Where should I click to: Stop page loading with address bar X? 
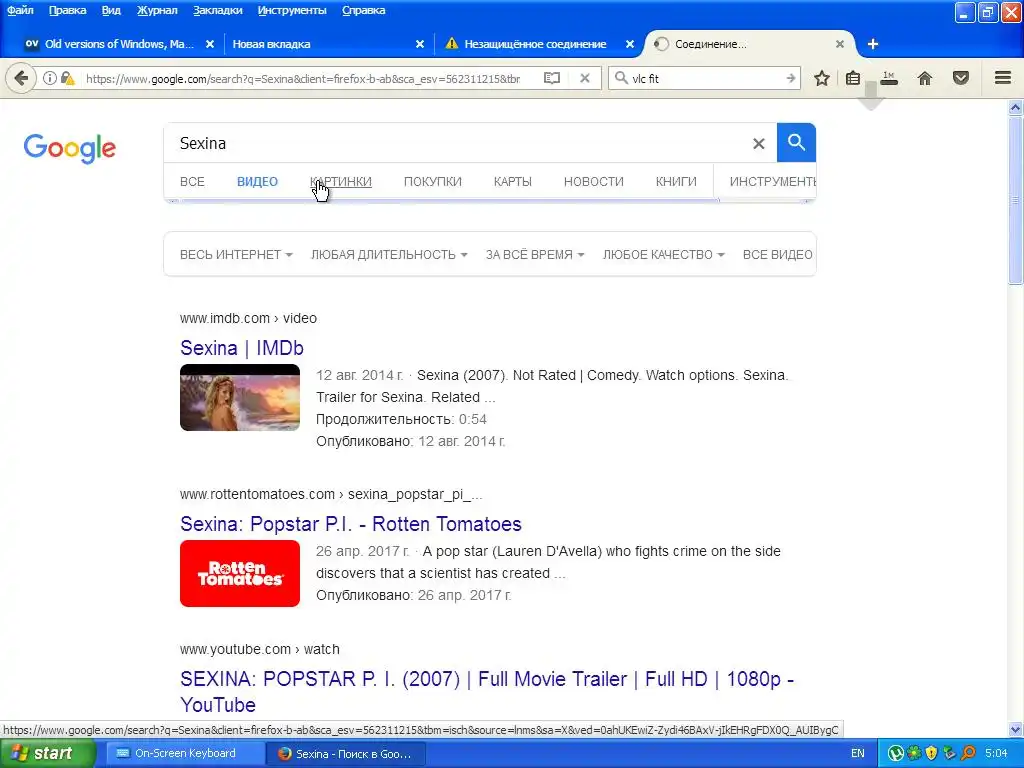point(585,78)
